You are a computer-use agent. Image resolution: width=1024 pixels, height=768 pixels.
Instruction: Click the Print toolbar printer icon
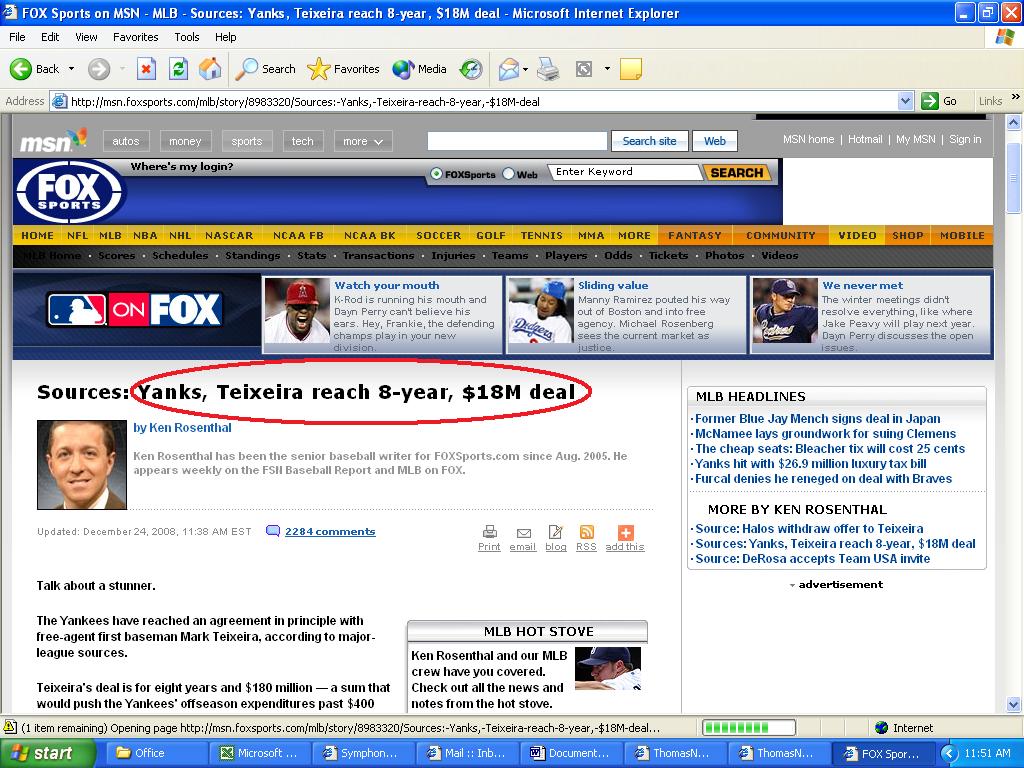548,69
